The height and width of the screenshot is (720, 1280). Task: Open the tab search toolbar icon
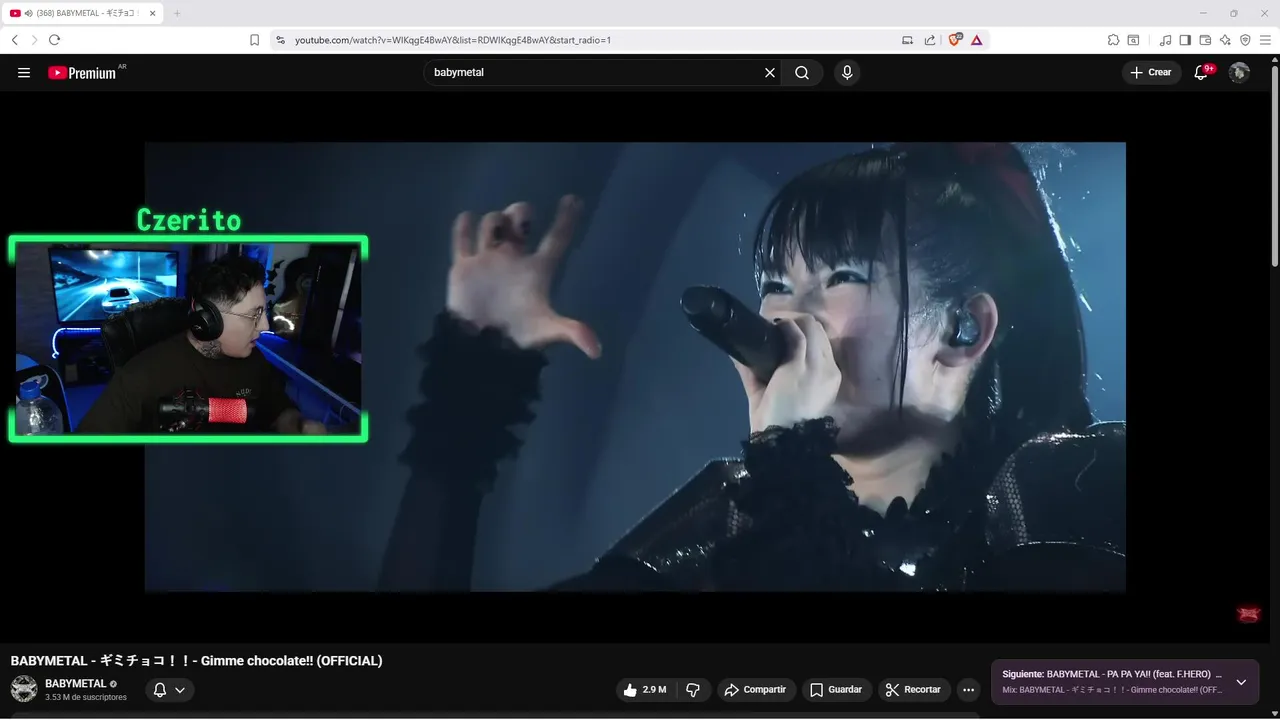pos(1133,40)
